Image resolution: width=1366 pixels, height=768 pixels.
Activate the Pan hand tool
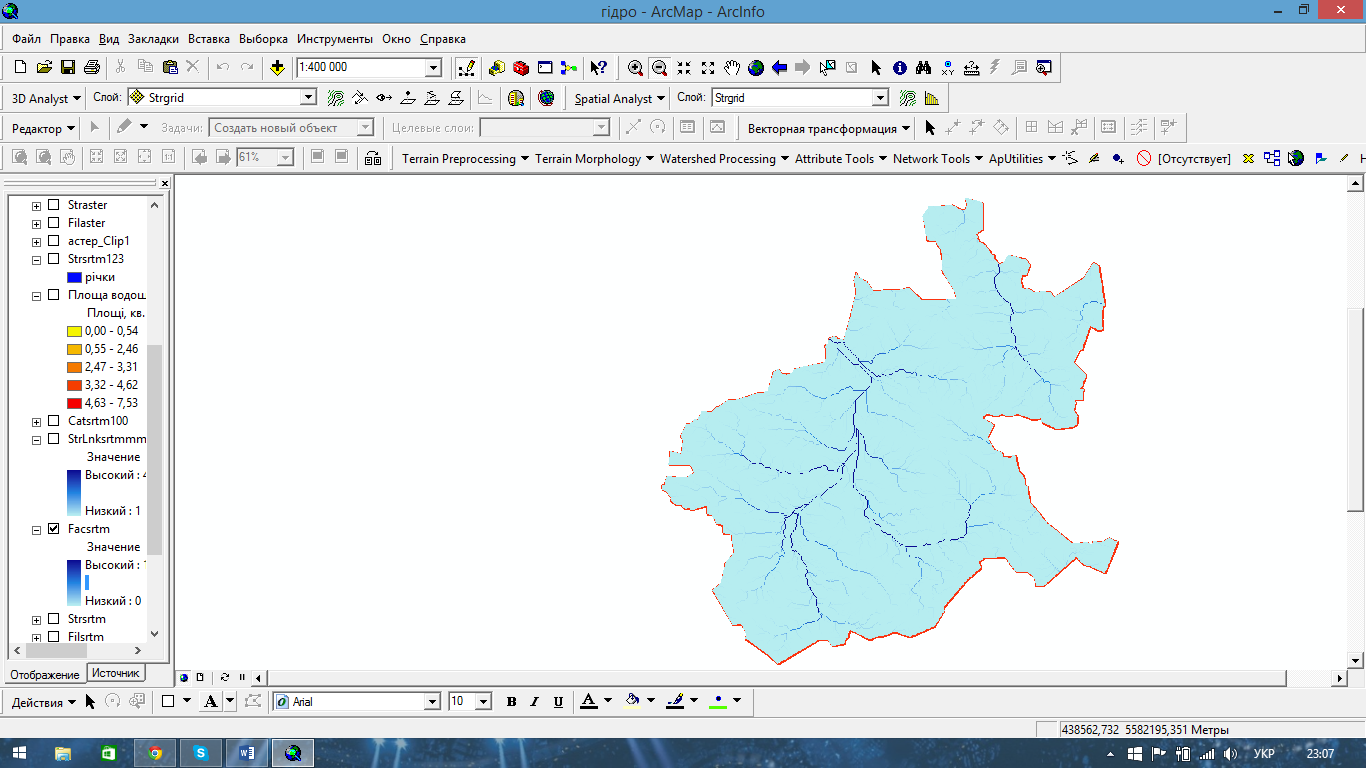[732, 68]
